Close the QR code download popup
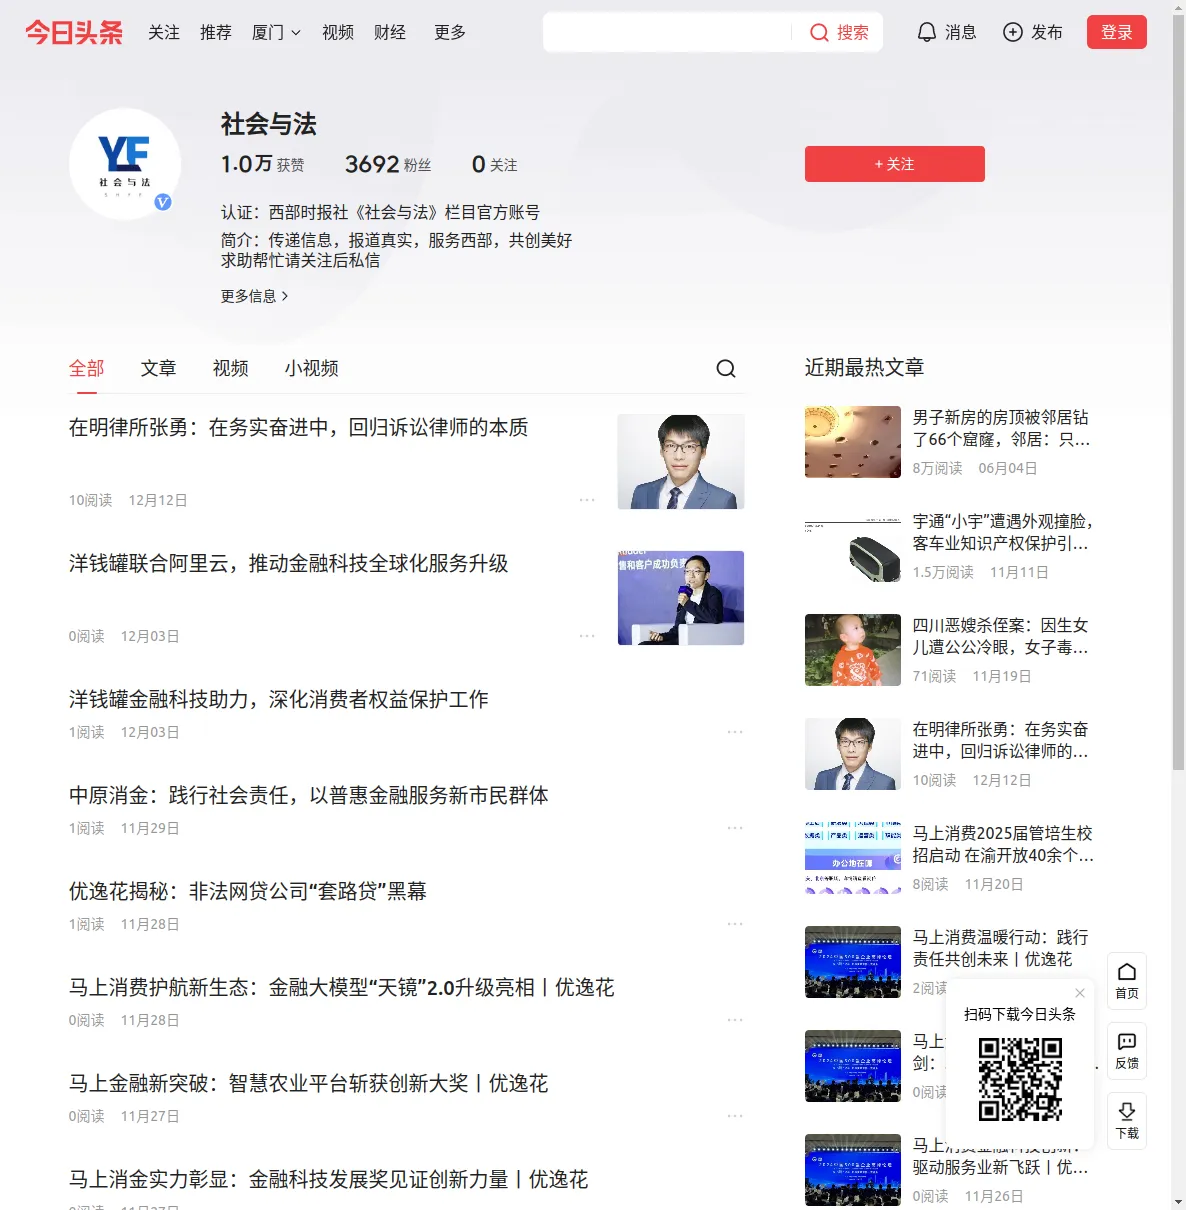Viewport: 1186px width, 1210px height. coord(1080,993)
